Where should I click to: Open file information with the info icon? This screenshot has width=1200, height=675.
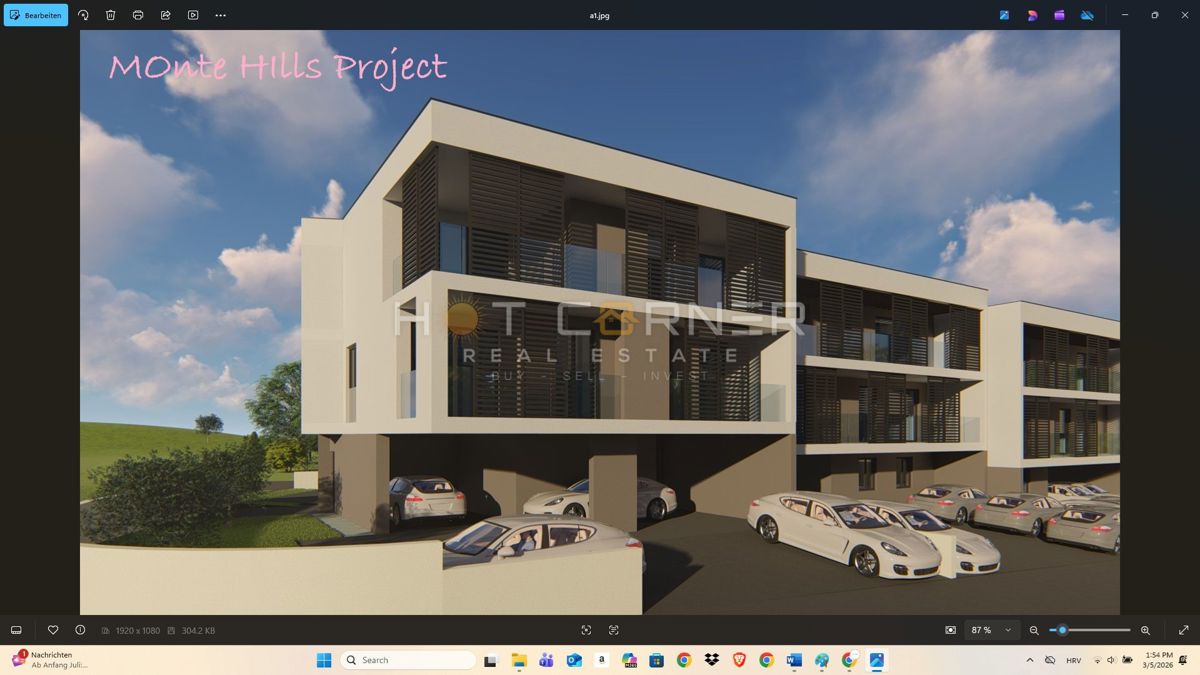[80, 630]
